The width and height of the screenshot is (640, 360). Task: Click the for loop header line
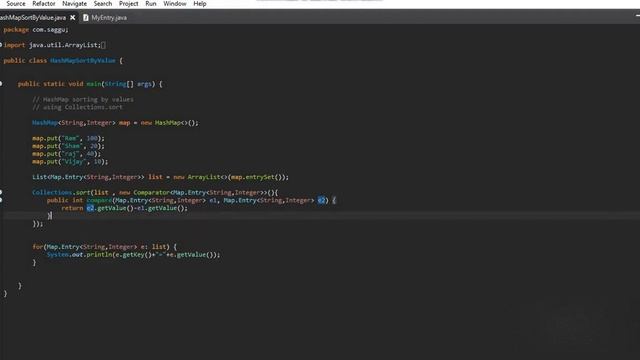coord(105,247)
